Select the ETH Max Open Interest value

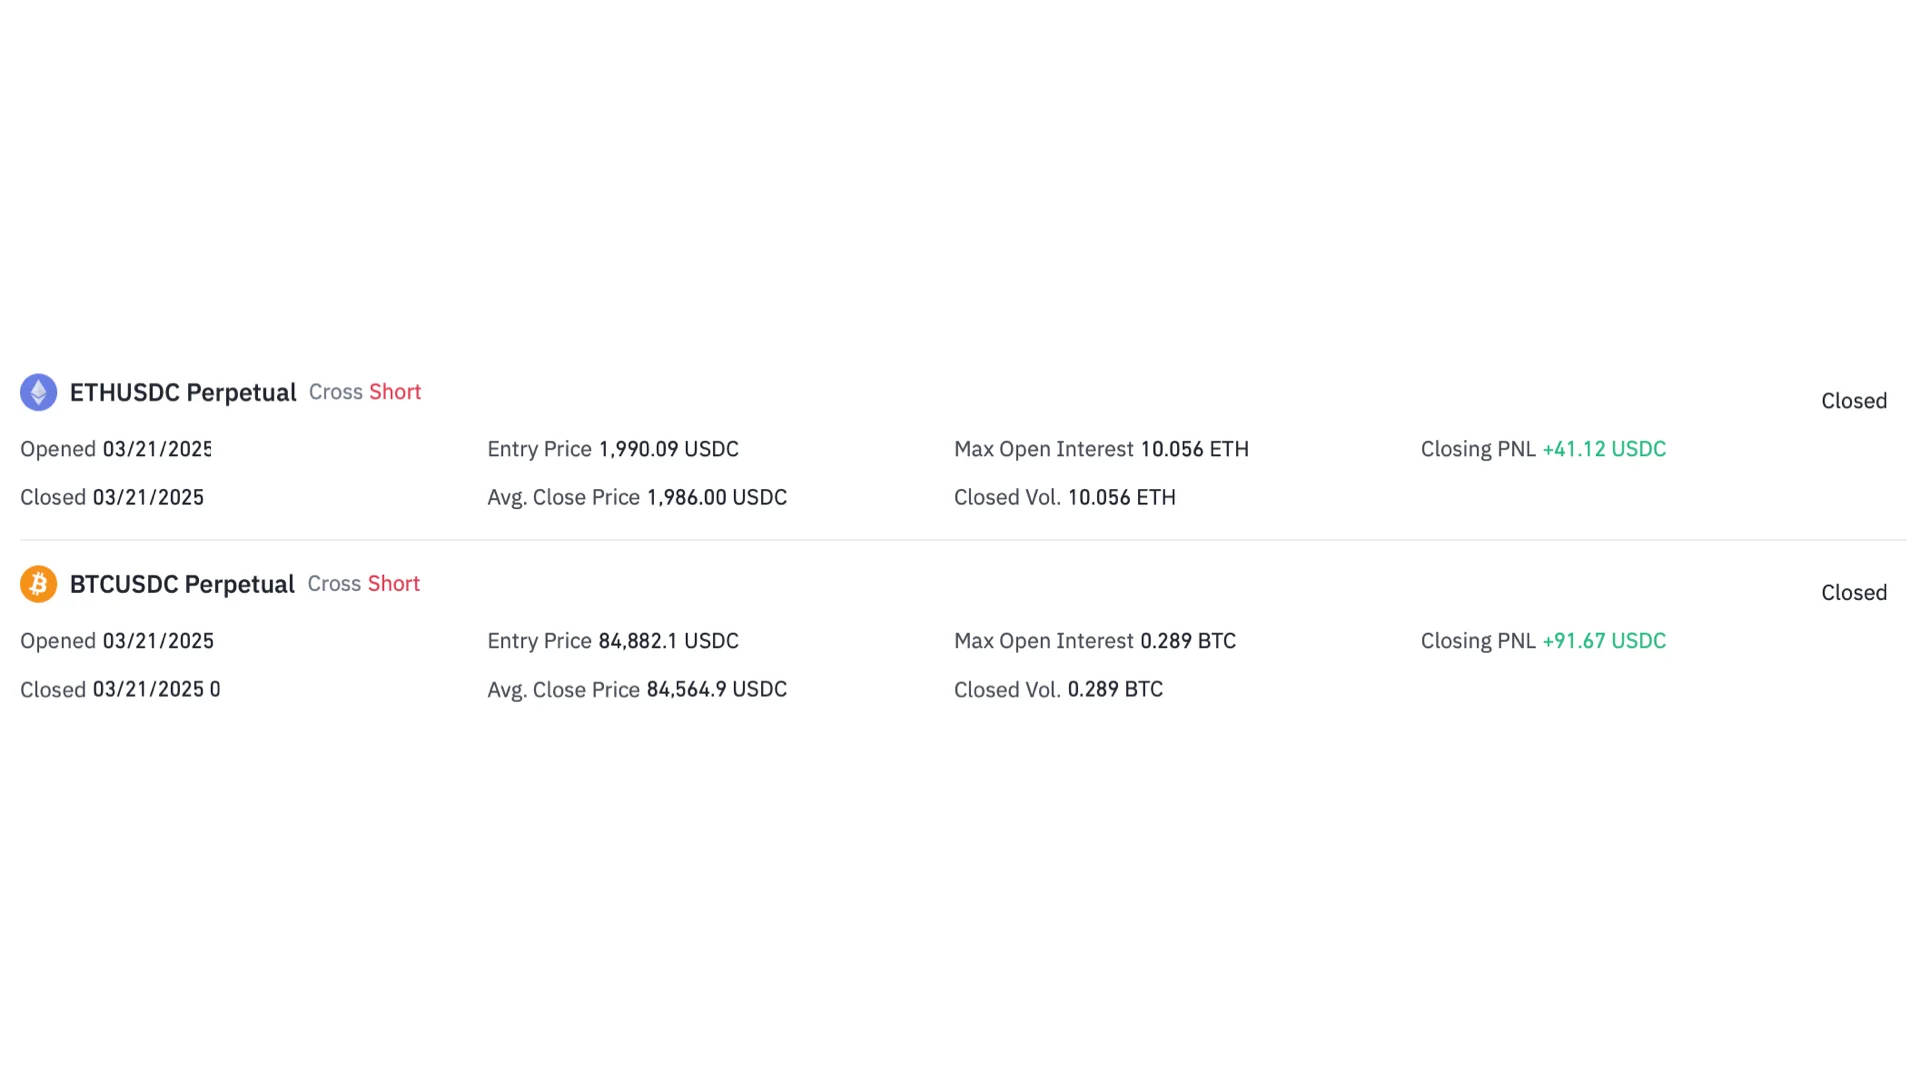(x=1194, y=449)
